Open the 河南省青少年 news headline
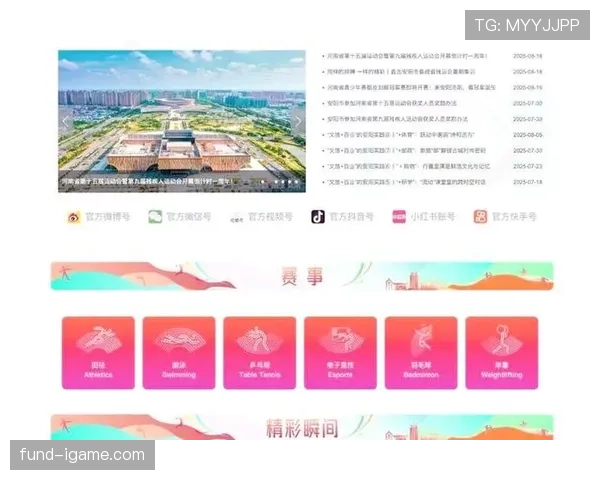 coord(411,88)
